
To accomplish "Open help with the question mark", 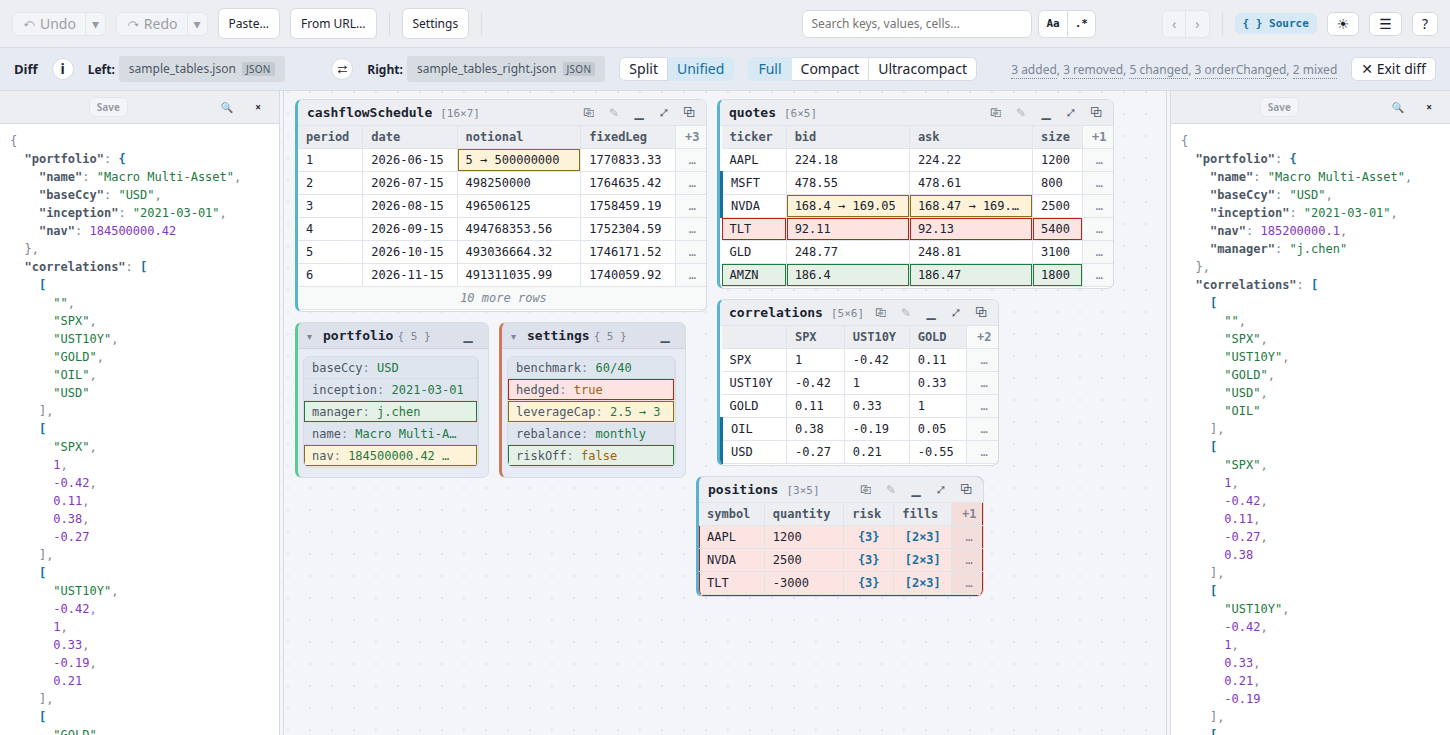I will pos(1424,24).
